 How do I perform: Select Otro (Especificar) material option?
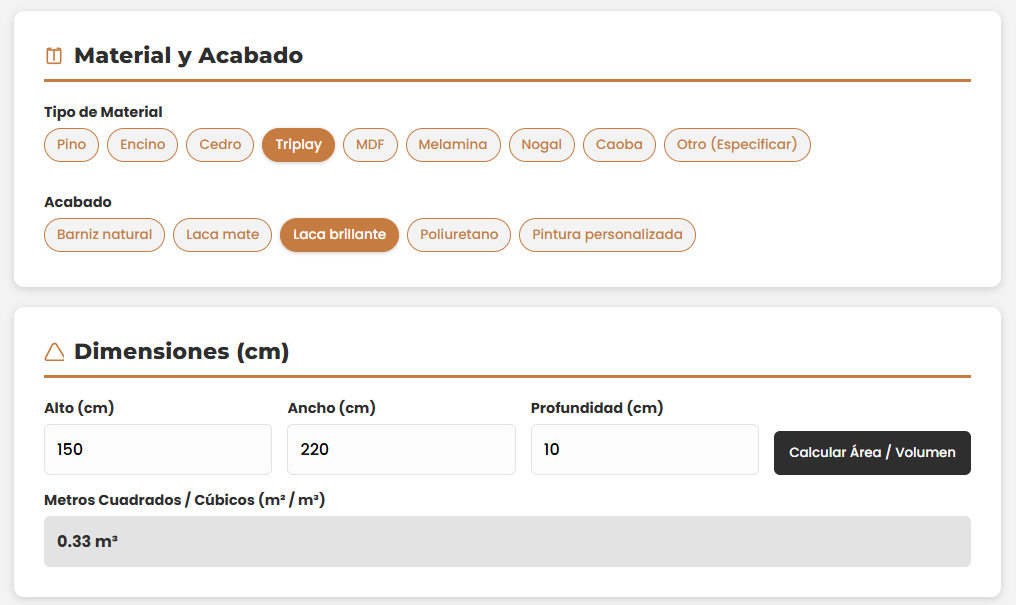[x=737, y=145]
